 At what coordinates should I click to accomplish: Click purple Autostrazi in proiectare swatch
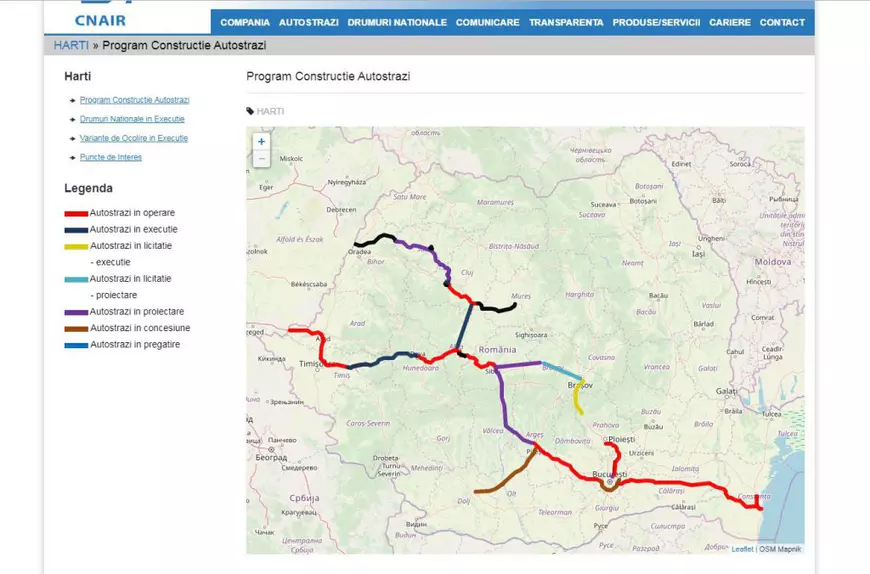[76, 313]
